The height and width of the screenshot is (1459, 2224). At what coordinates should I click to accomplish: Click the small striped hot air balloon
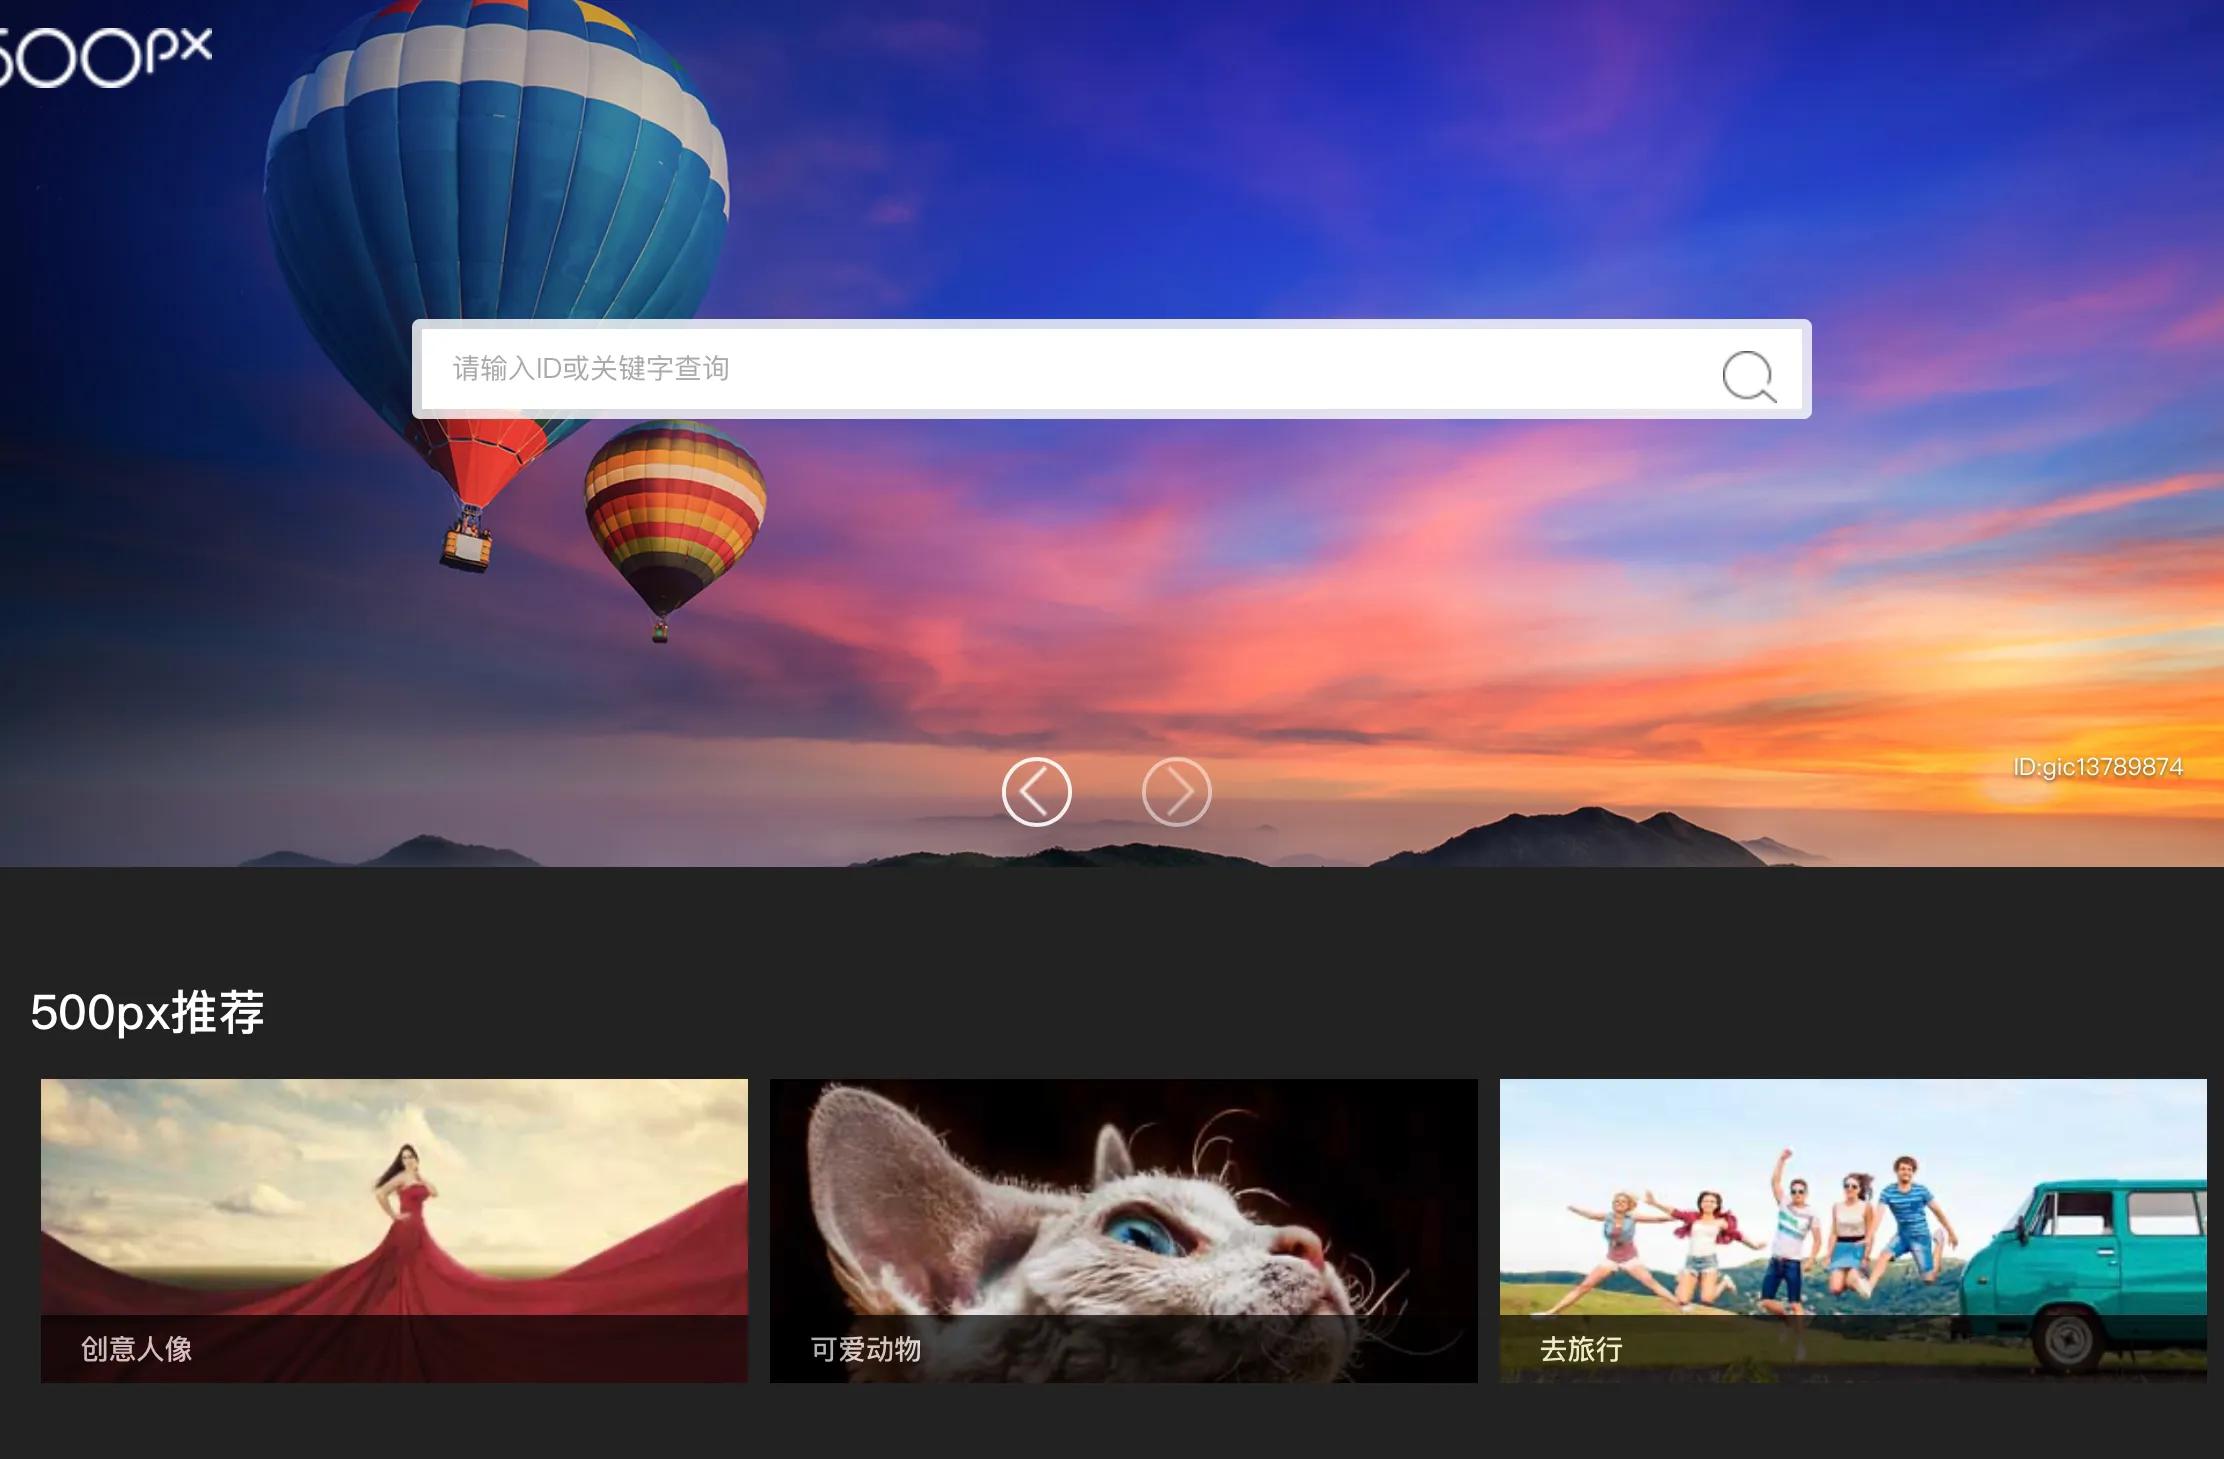click(675, 505)
